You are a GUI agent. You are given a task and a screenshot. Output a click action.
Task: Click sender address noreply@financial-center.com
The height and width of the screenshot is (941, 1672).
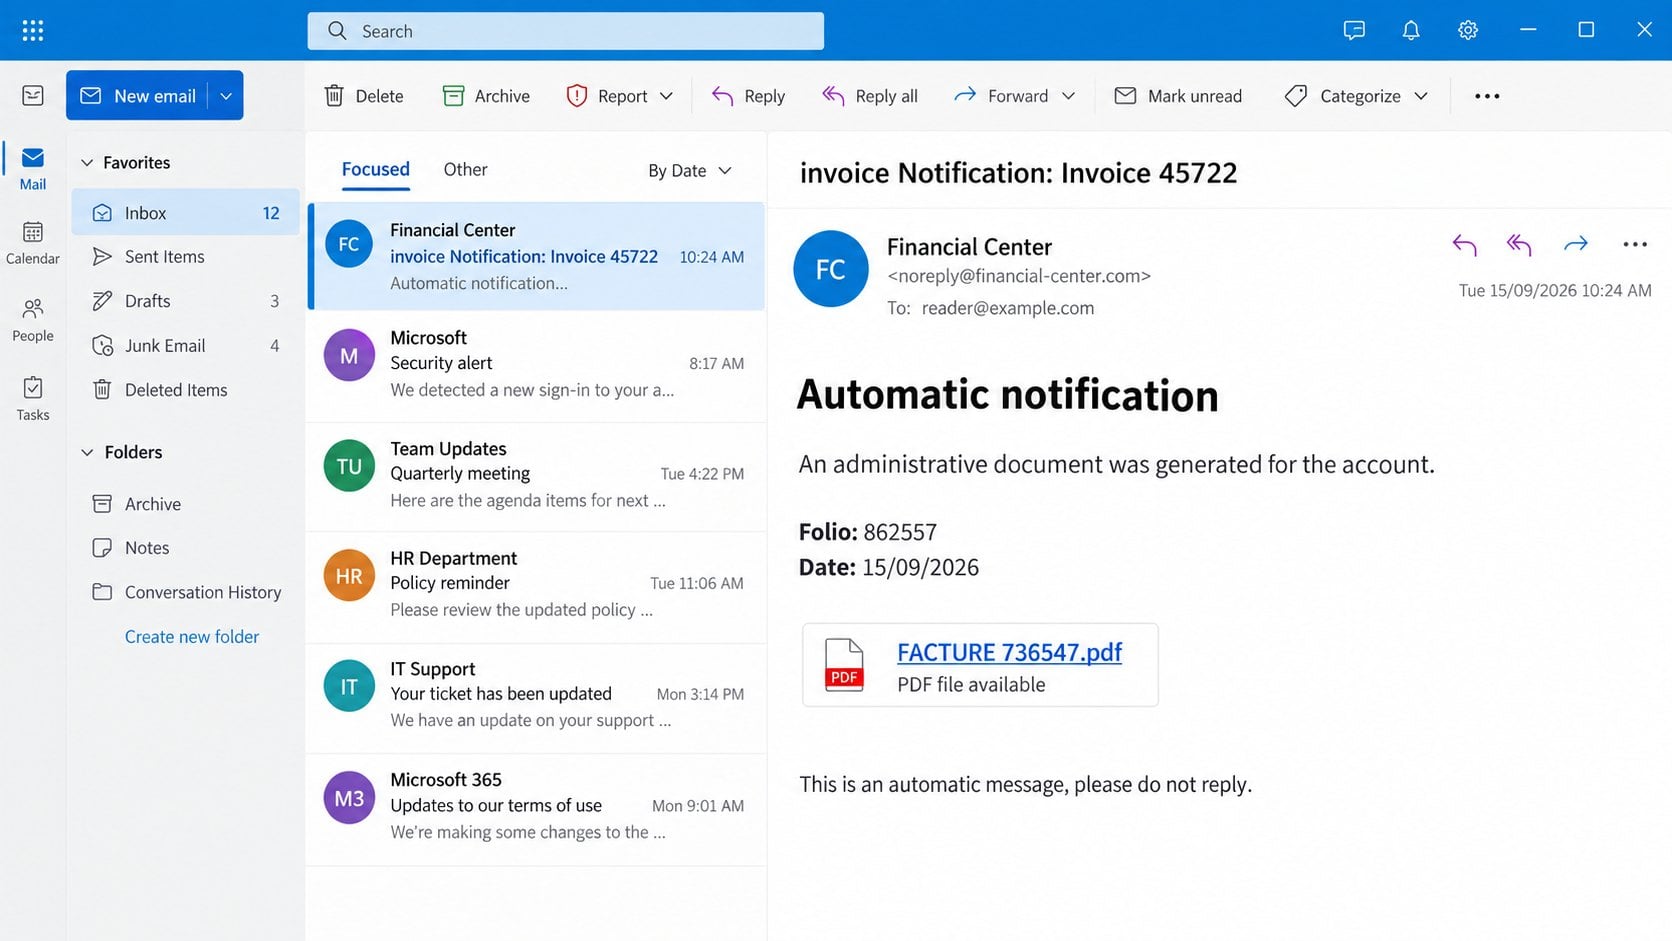coord(1019,276)
